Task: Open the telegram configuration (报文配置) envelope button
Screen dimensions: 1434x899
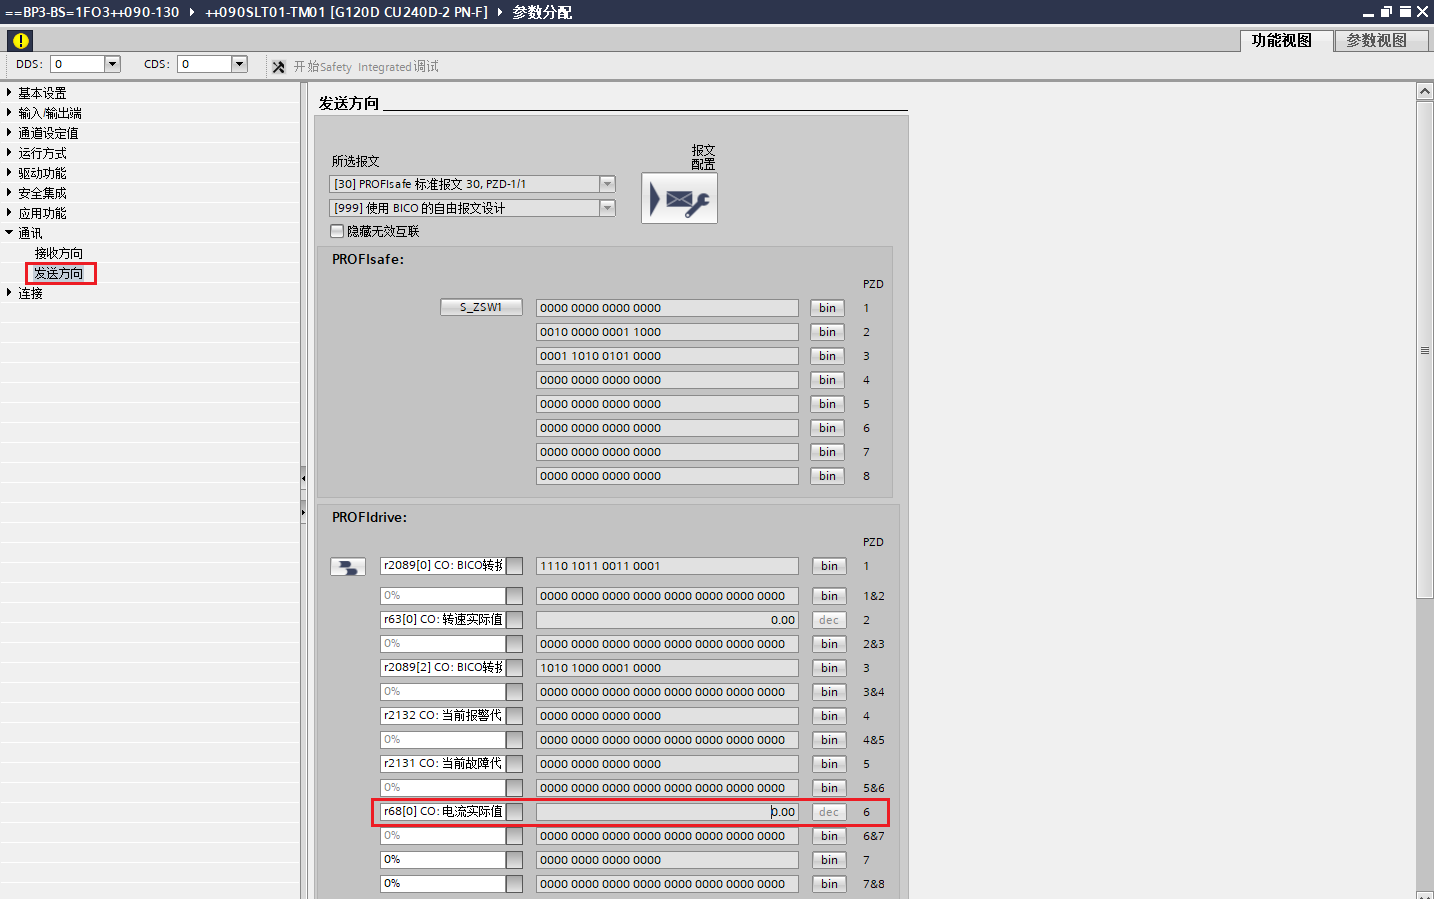Action: pyautogui.click(x=679, y=198)
